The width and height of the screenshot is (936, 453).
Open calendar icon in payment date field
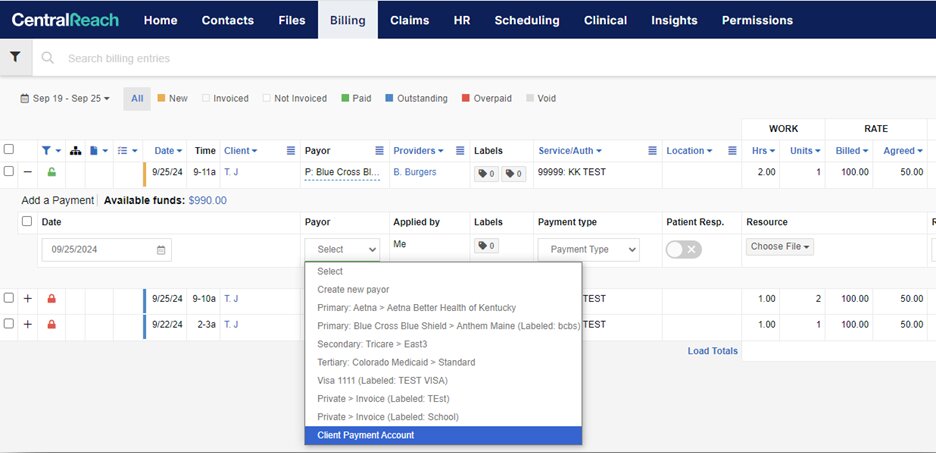[161, 250]
